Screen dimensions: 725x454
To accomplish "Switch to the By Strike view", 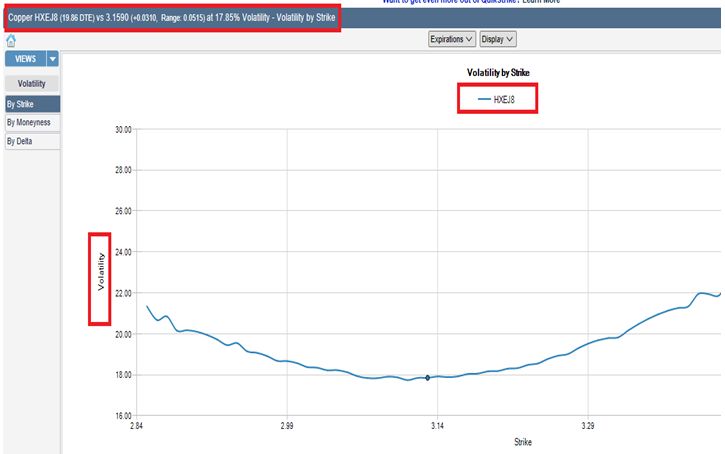I will coord(32,104).
